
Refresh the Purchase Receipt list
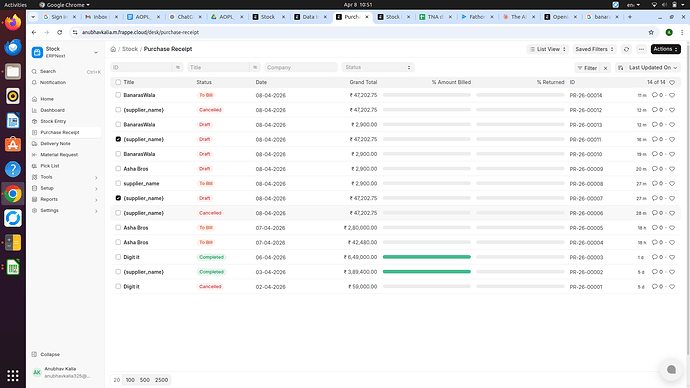click(627, 49)
